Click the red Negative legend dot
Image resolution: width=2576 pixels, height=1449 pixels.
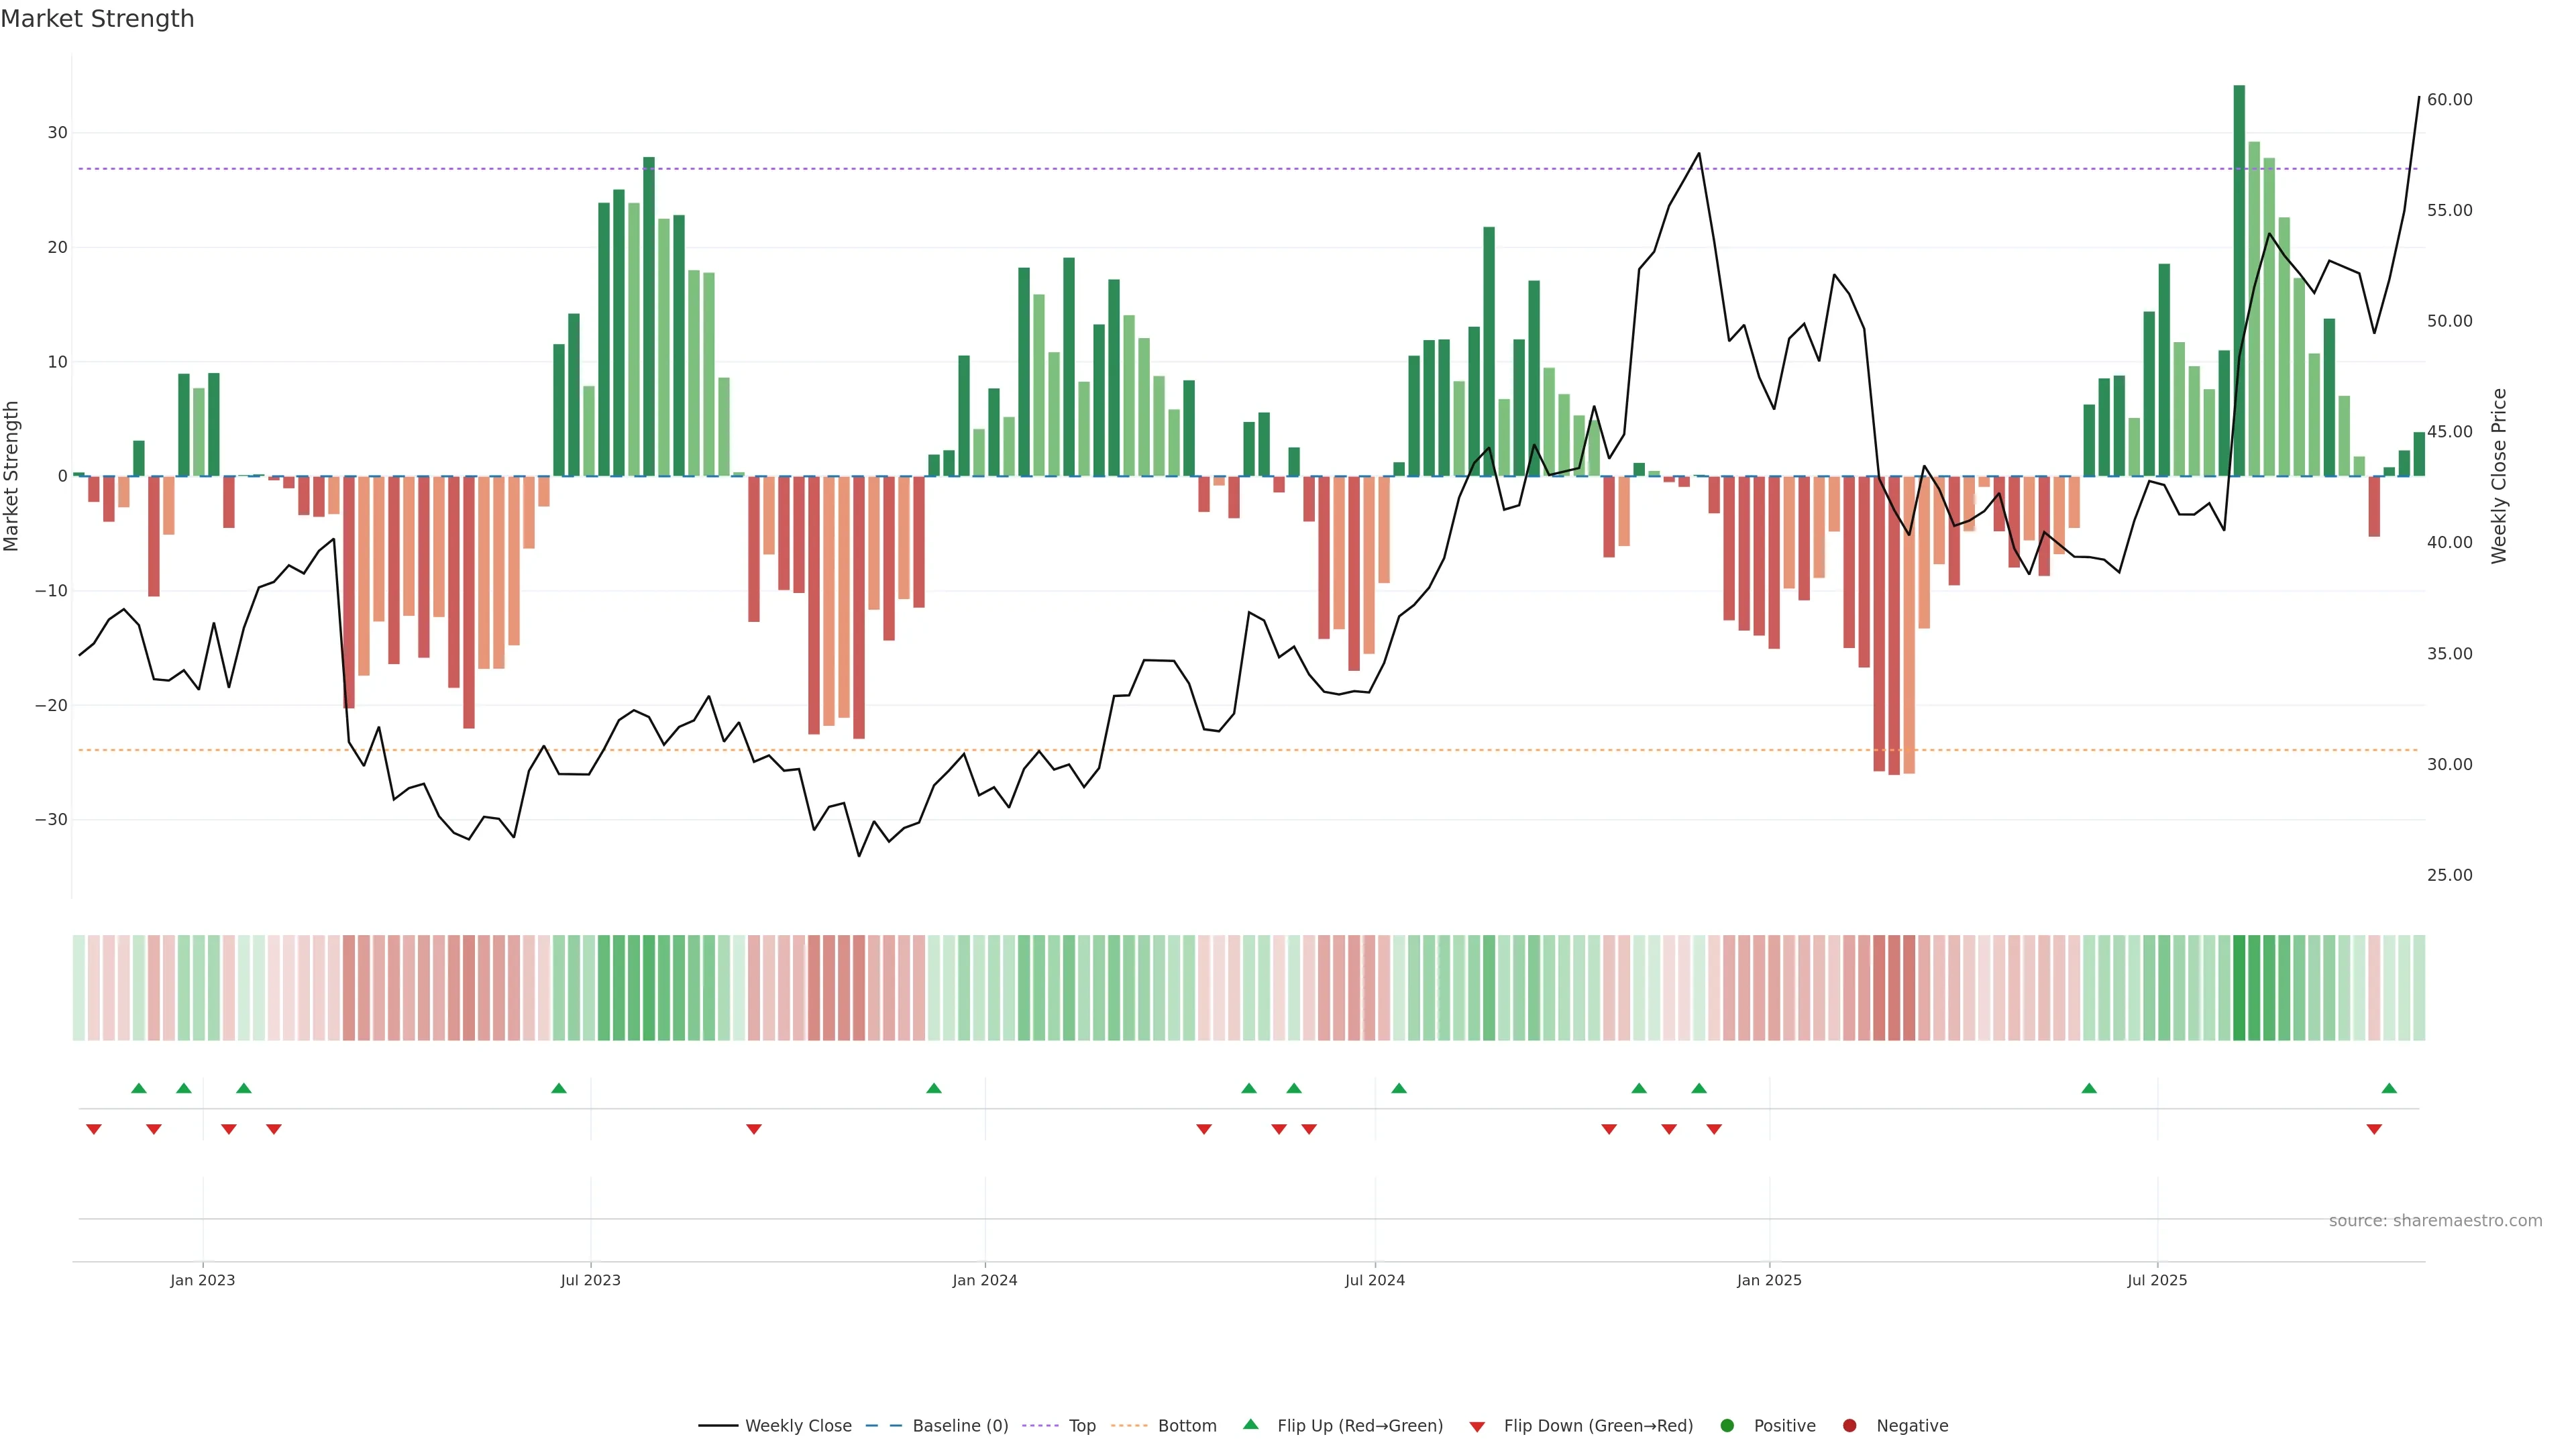1849,1425
